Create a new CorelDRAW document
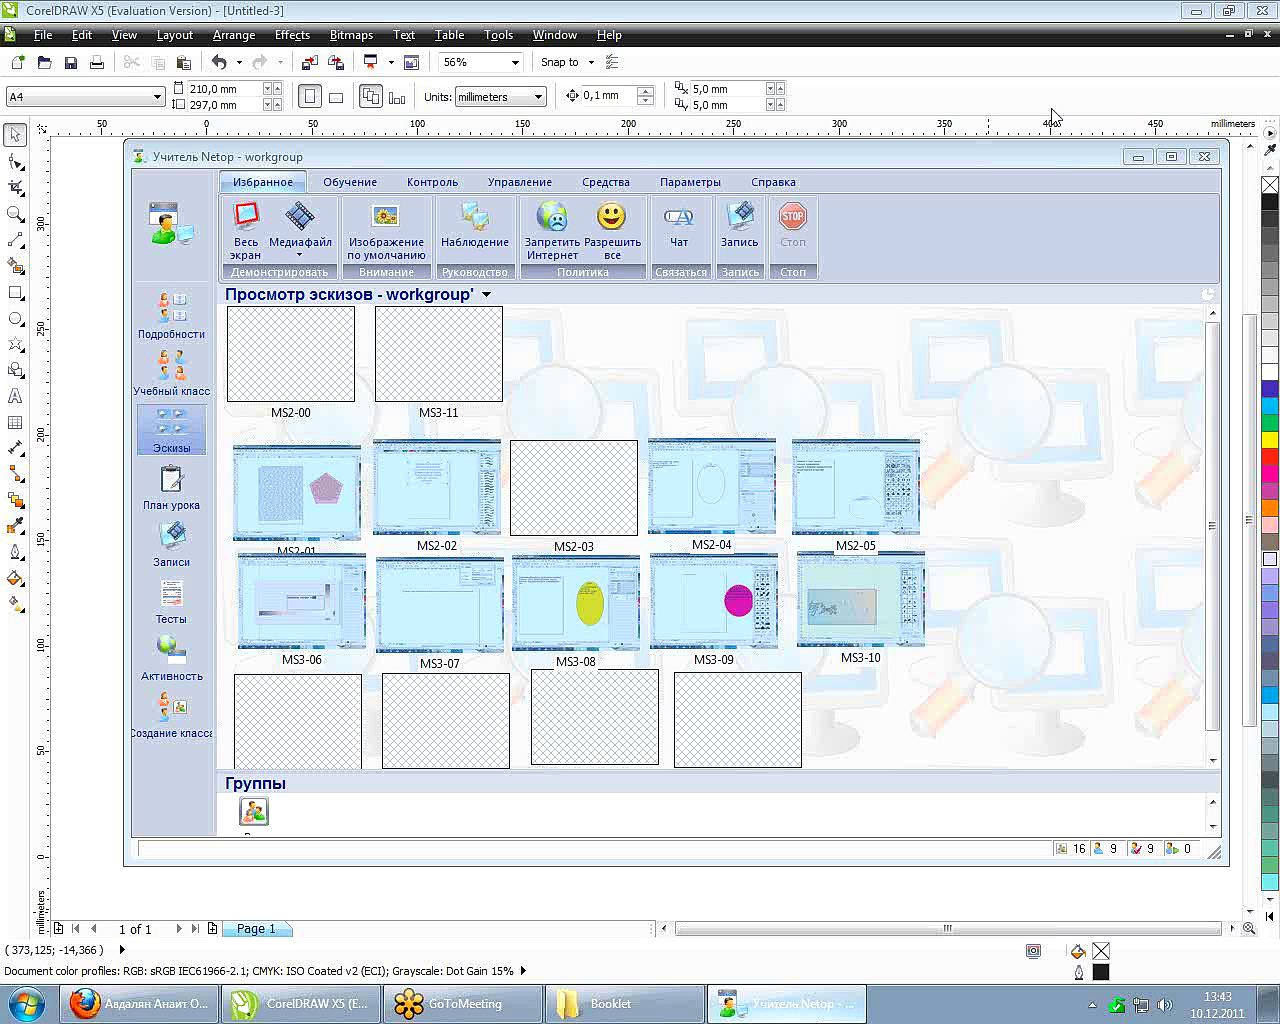This screenshot has width=1280, height=1024. click(18, 62)
